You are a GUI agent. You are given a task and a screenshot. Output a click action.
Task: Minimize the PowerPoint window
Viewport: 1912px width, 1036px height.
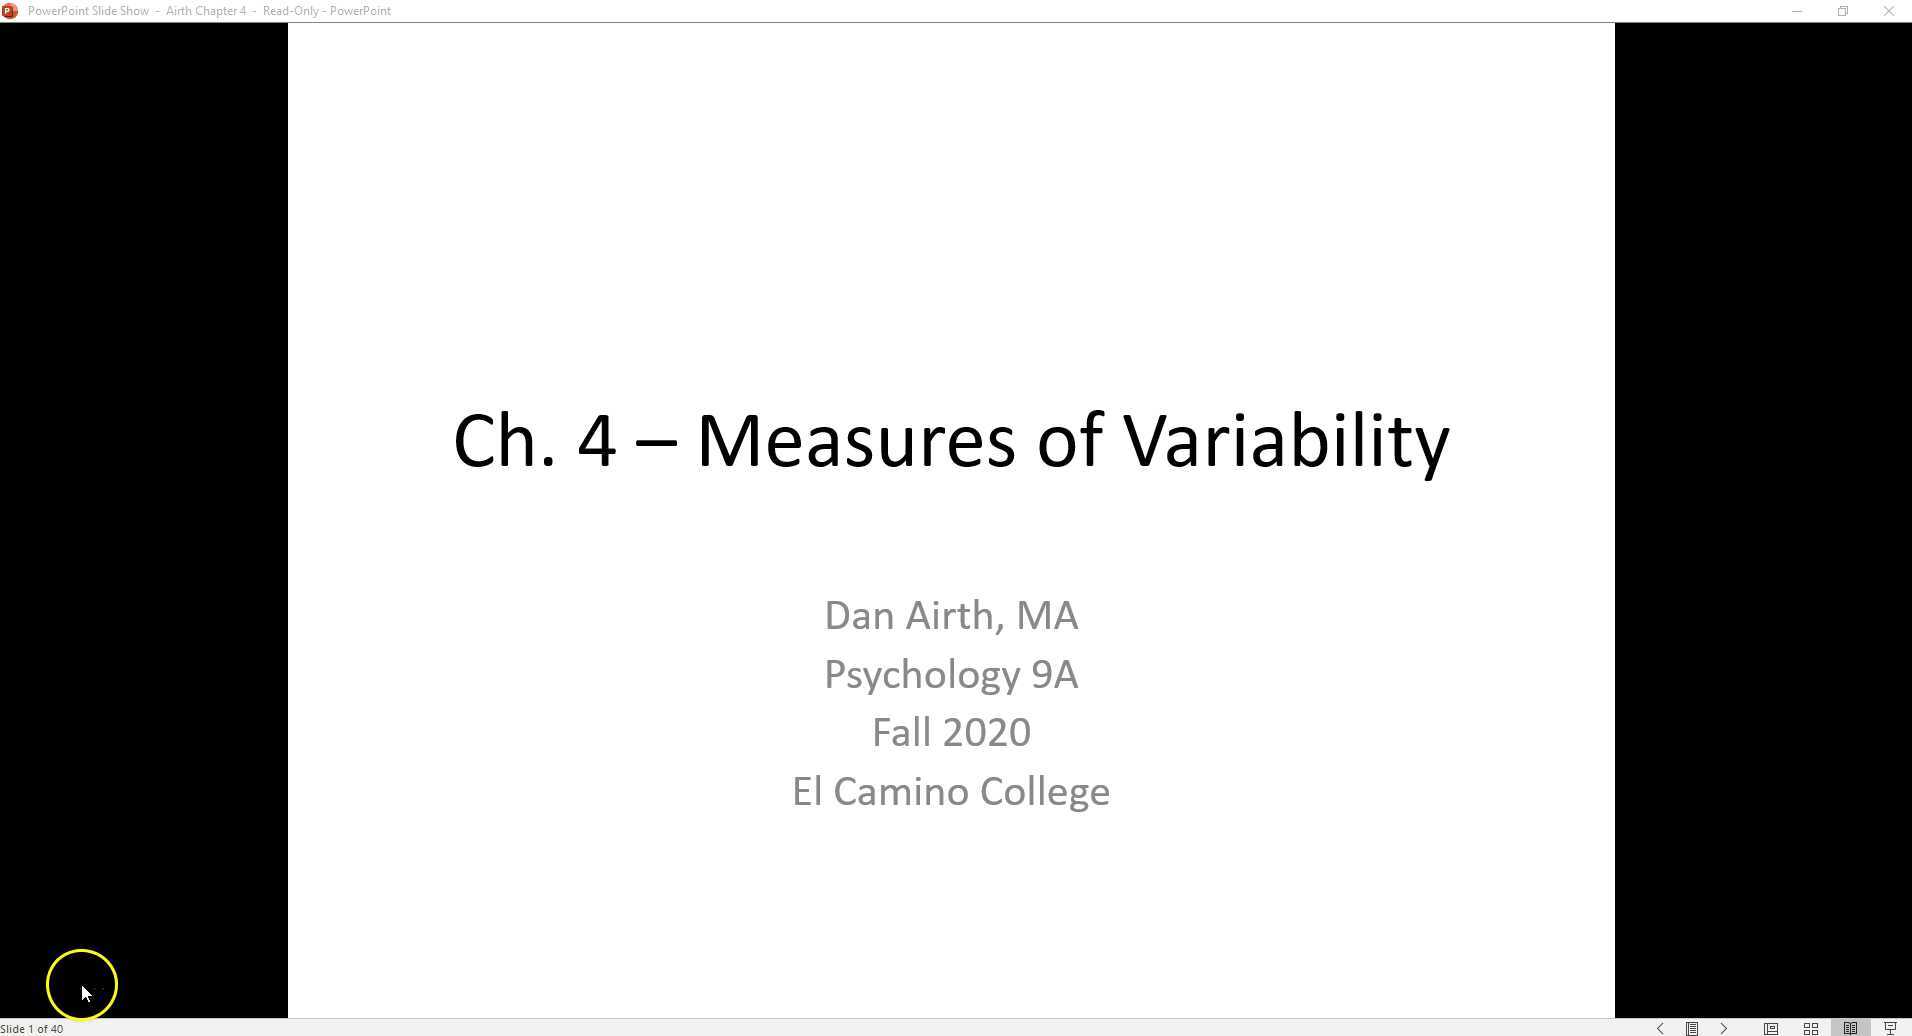click(x=1797, y=11)
